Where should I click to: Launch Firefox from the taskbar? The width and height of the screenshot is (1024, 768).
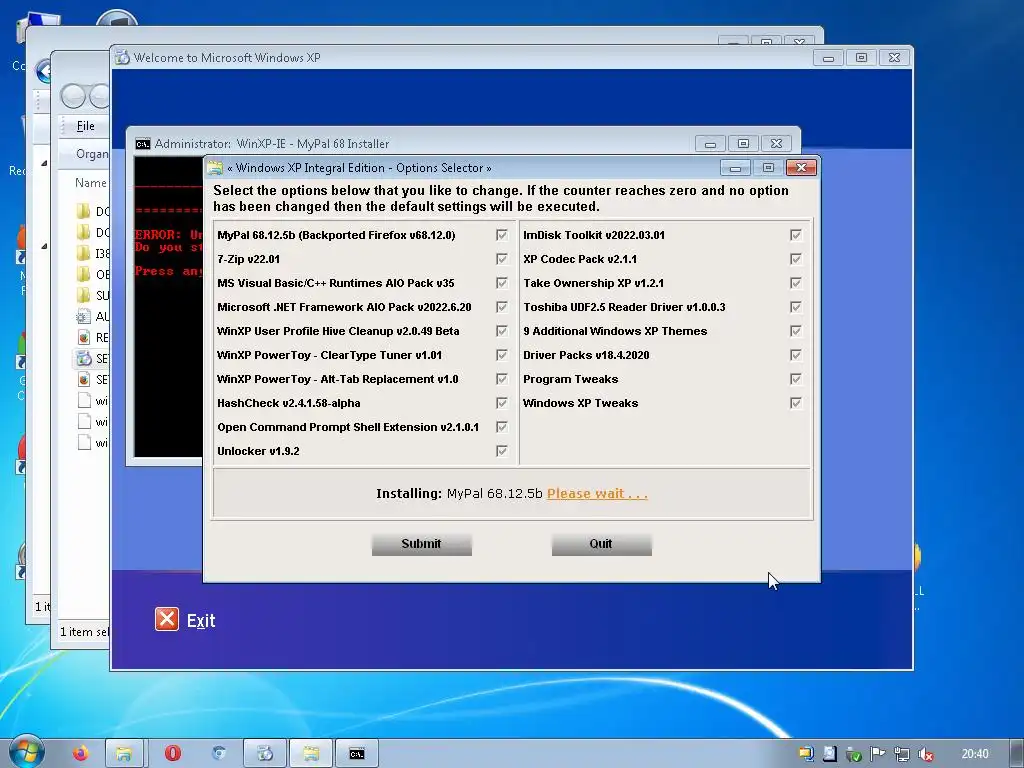[x=81, y=754]
